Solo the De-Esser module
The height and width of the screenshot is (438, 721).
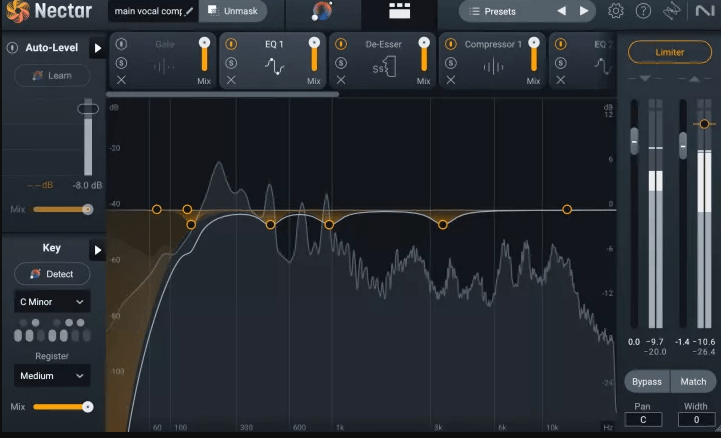(x=340, y=62)
